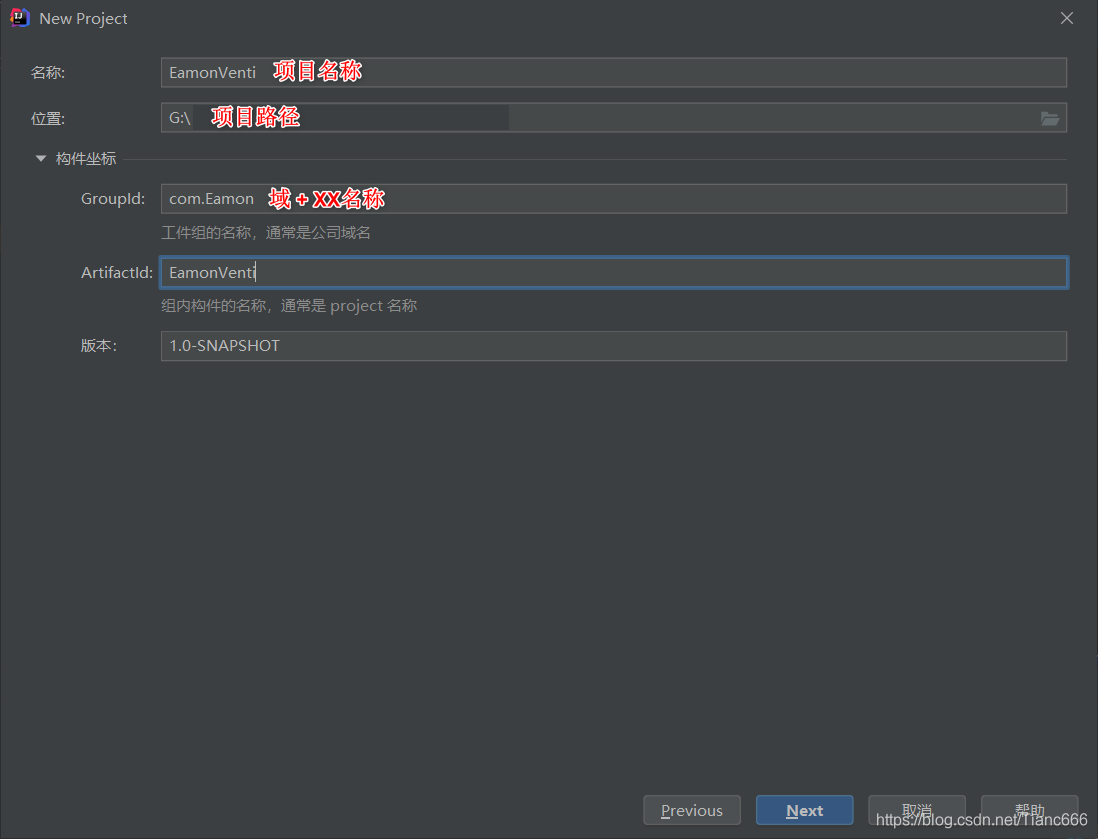The height and width of the screenshot is (839, 1098).
Task: Click the 位置 label
Action: coord(48,118)
